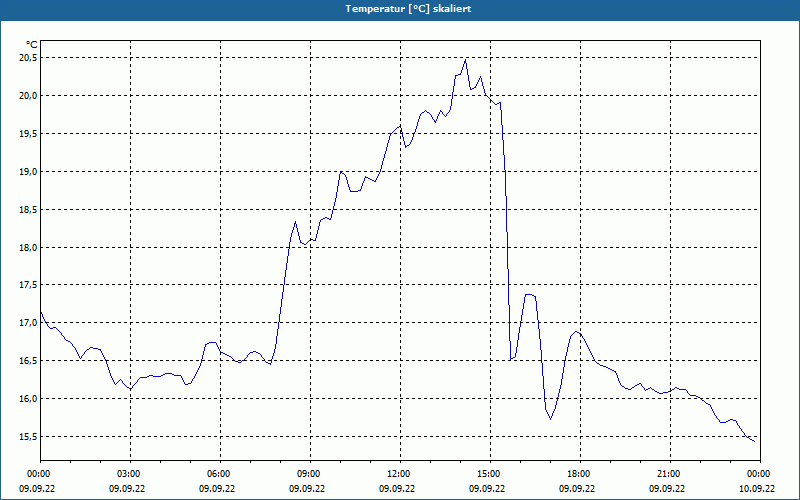Image resolution: width=800 pixels, height=500 pixels.
Task: Click the 06:00 time label
Action: tap(220, 474)
